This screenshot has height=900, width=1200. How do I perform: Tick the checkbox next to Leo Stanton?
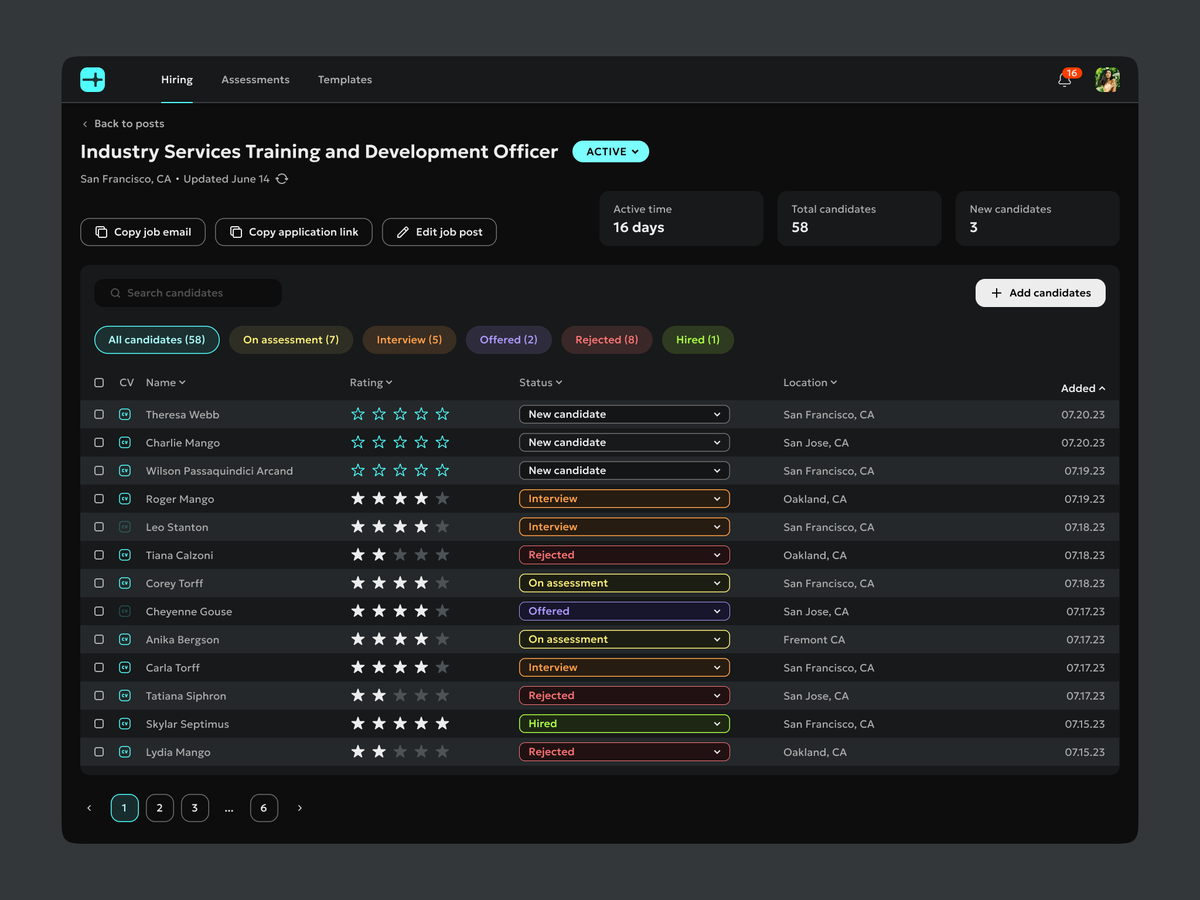[99, 527]
